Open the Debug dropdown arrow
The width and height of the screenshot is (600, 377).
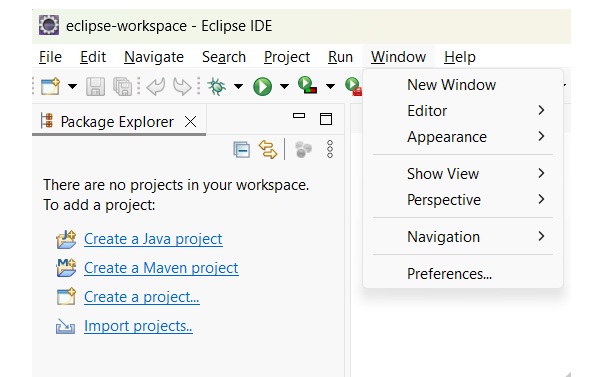coord(238,86)
